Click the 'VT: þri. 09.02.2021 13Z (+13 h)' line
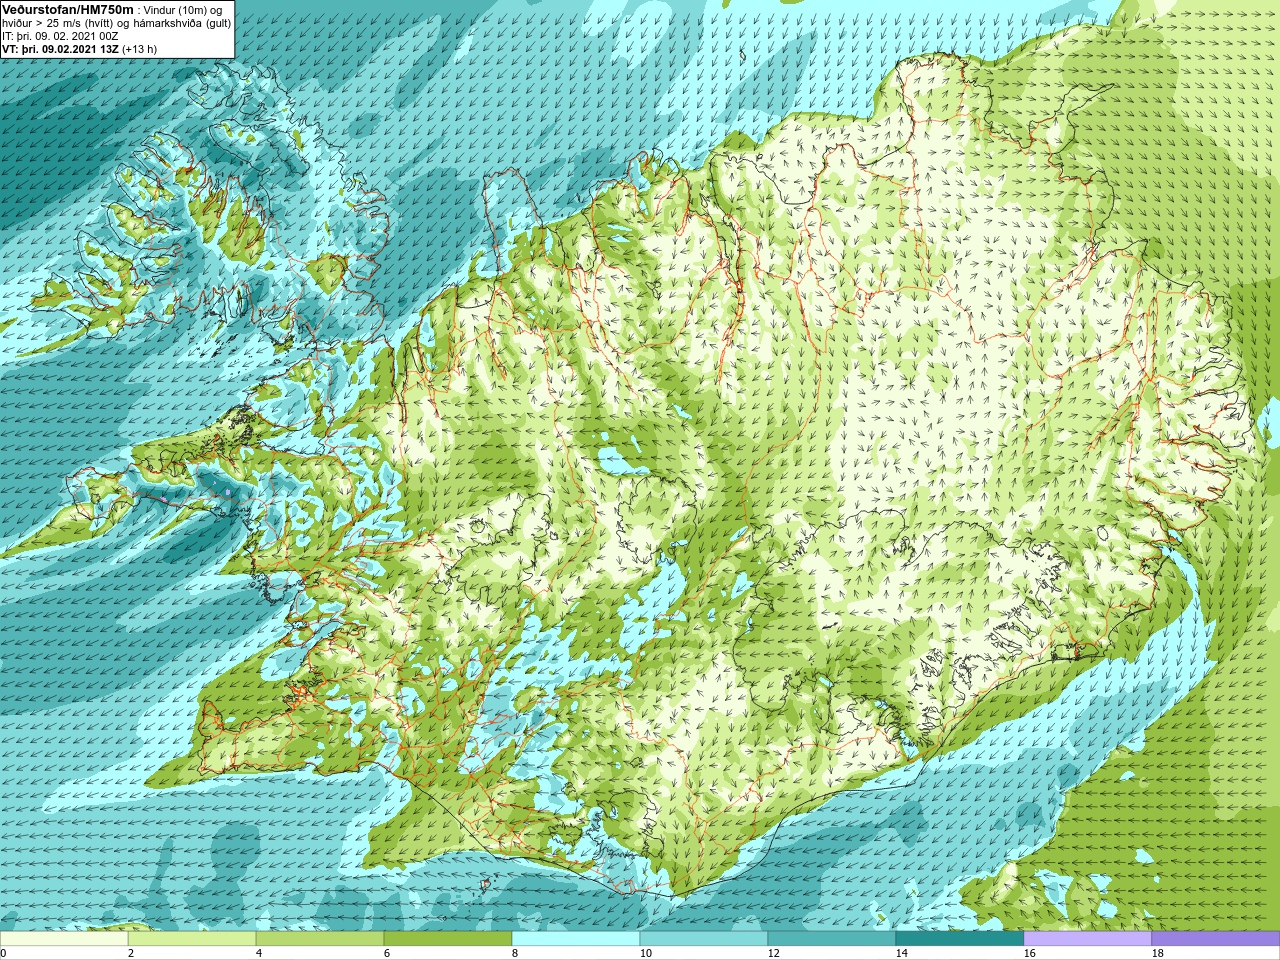Screen dimensions: 1280x960 click(79, 49)
